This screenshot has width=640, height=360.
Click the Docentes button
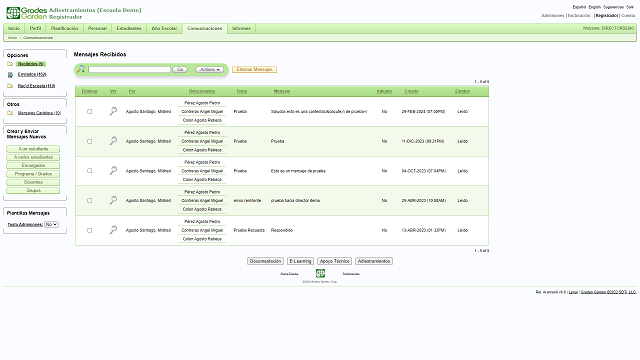pos(33,182)
